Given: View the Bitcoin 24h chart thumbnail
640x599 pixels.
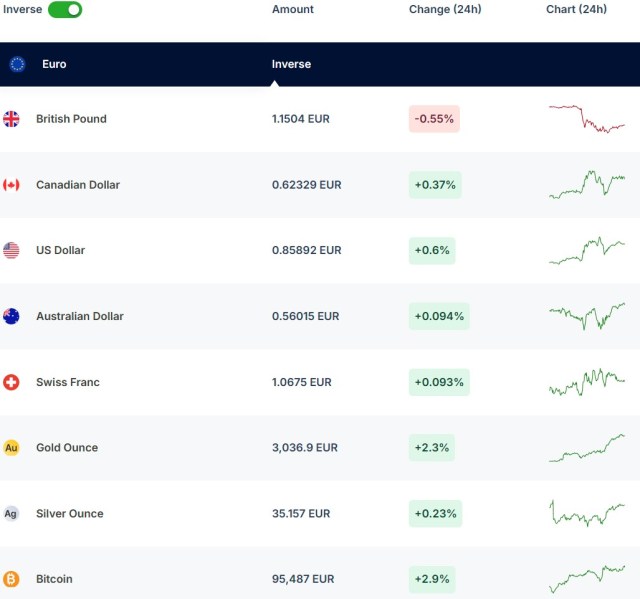Looking at the screenshot, I should 586,579.
